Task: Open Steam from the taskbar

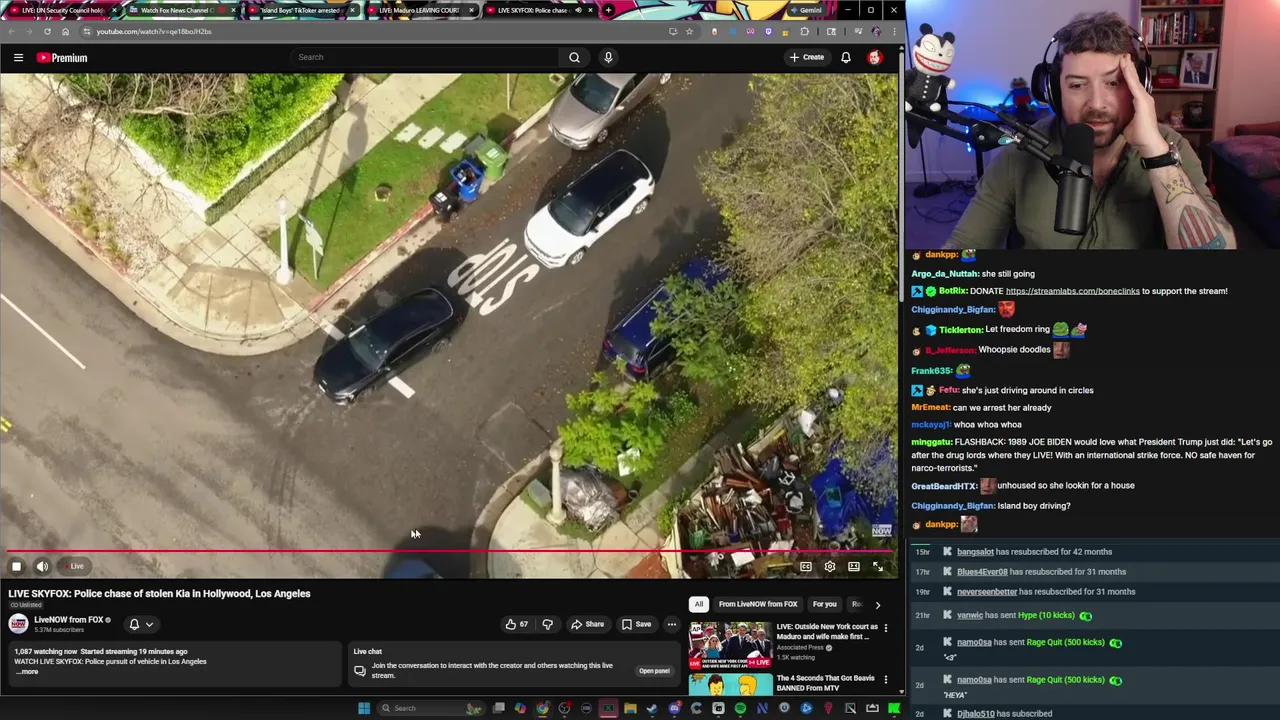Action: point(652,708)
